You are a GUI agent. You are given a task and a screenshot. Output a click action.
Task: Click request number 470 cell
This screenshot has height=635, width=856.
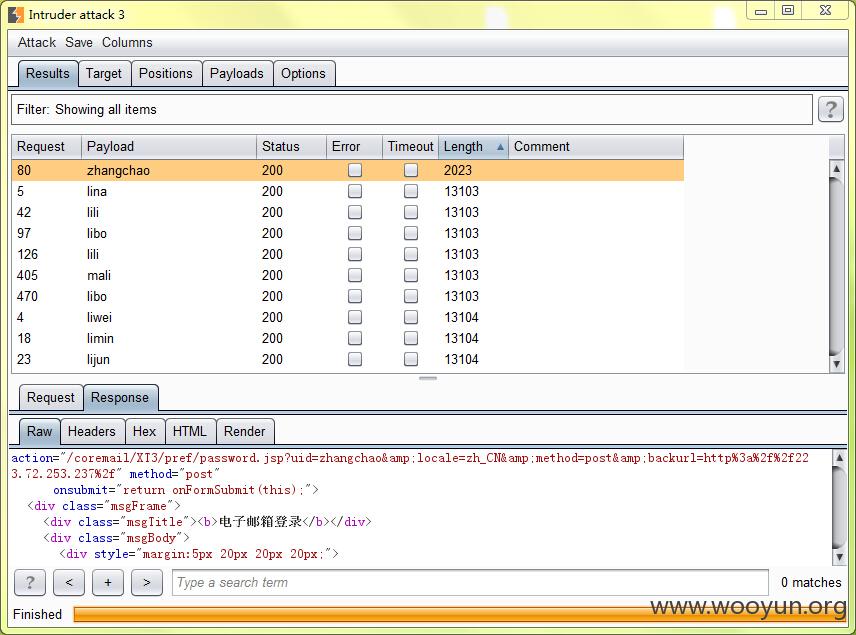46,296
